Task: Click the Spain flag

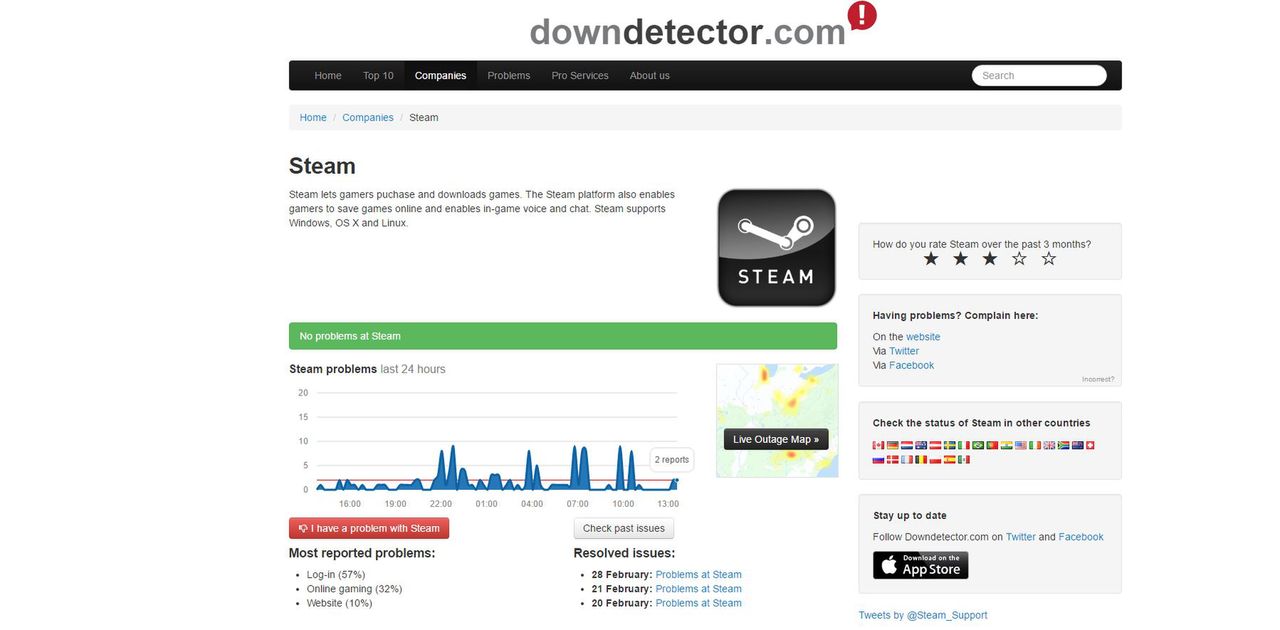Action: tap(950, 460)
